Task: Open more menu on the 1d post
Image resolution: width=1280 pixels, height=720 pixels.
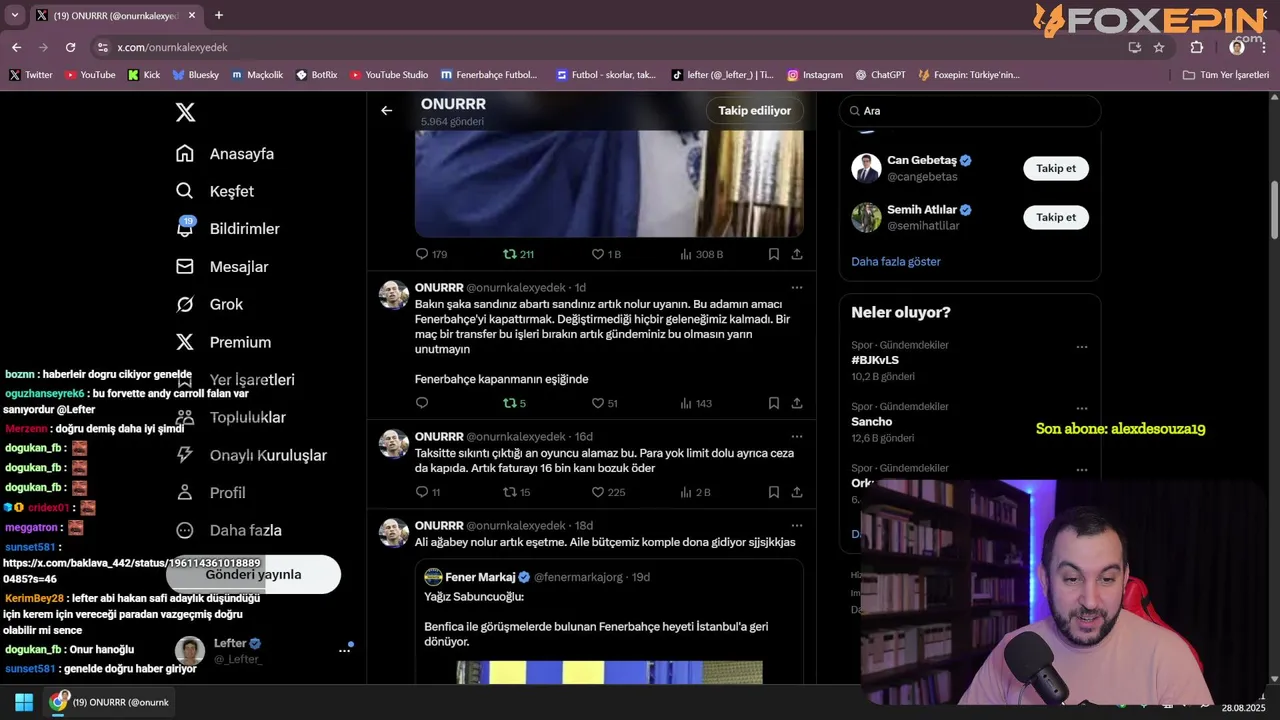Action: 797,288
